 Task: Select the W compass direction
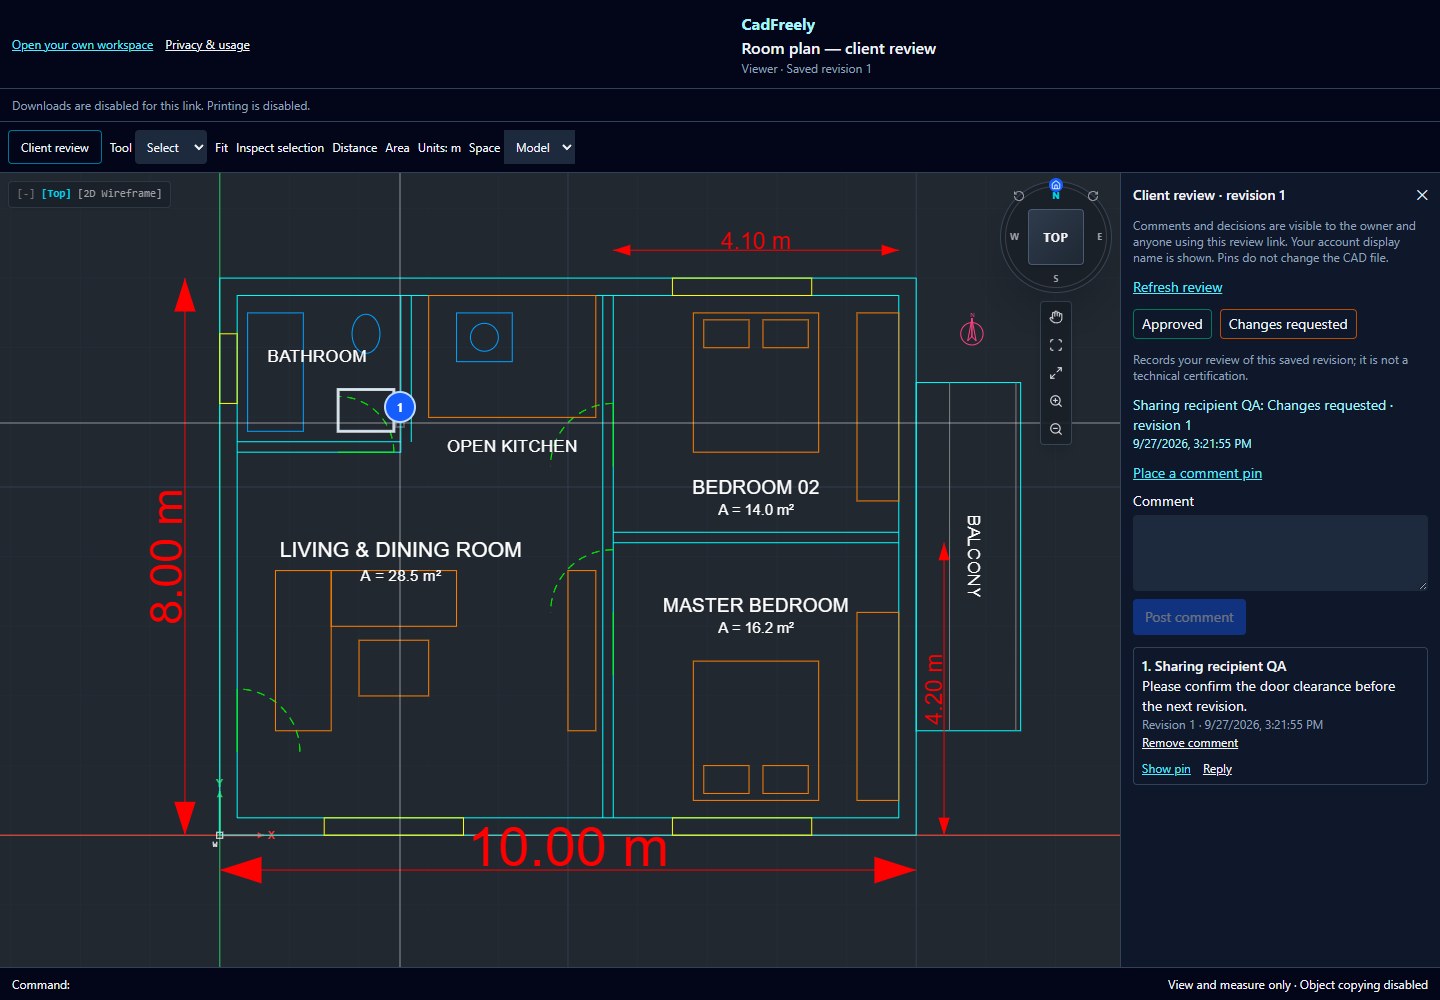(x=1014, y=237)
